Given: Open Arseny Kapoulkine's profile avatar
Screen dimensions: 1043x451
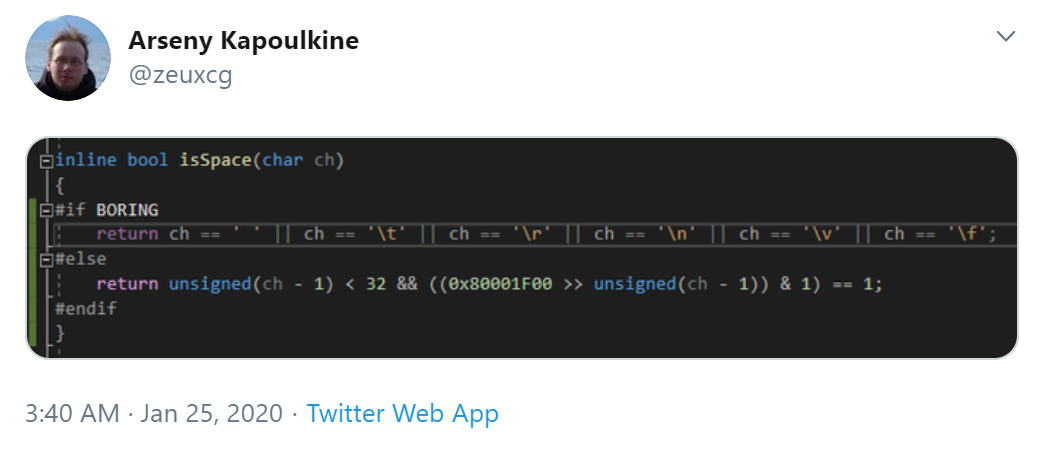Looking at the screenshot, I should 67,58.
